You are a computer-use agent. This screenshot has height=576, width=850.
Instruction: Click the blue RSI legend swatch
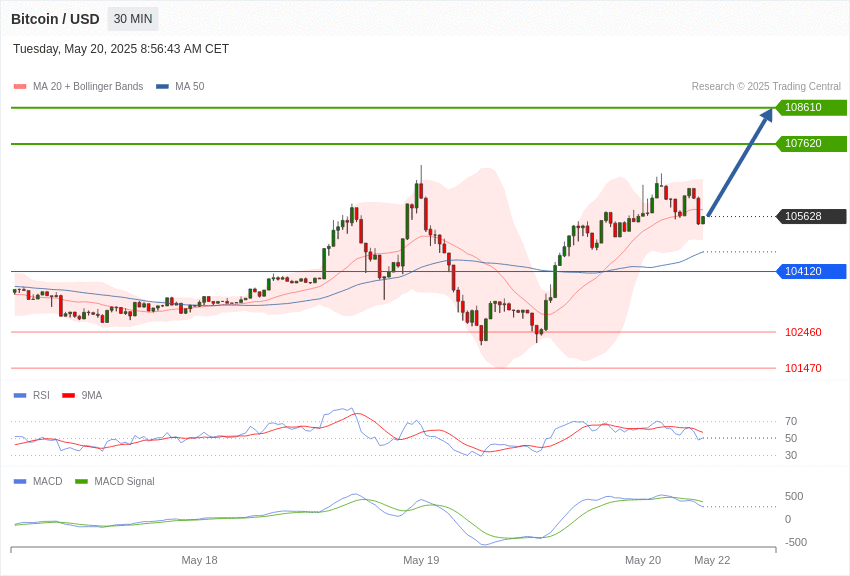[x=20, y=396]
